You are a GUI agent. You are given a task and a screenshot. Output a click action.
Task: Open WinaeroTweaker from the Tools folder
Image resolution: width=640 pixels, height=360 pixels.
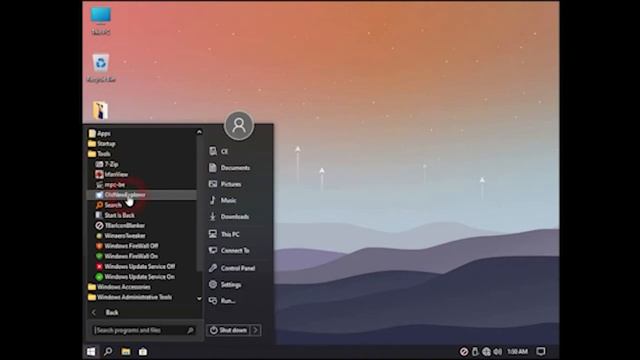[120, 236]
